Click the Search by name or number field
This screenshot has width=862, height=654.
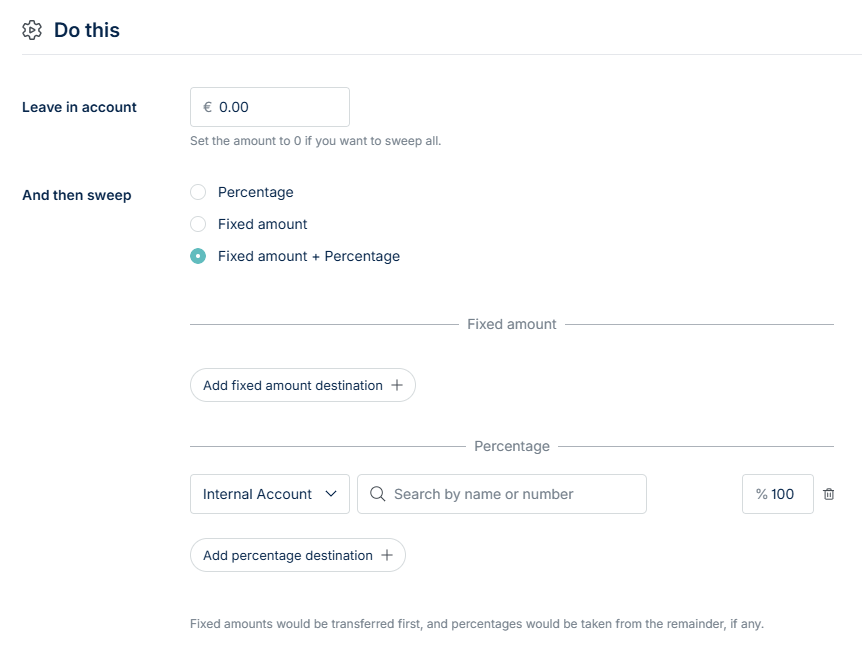[x=510, y=494]
